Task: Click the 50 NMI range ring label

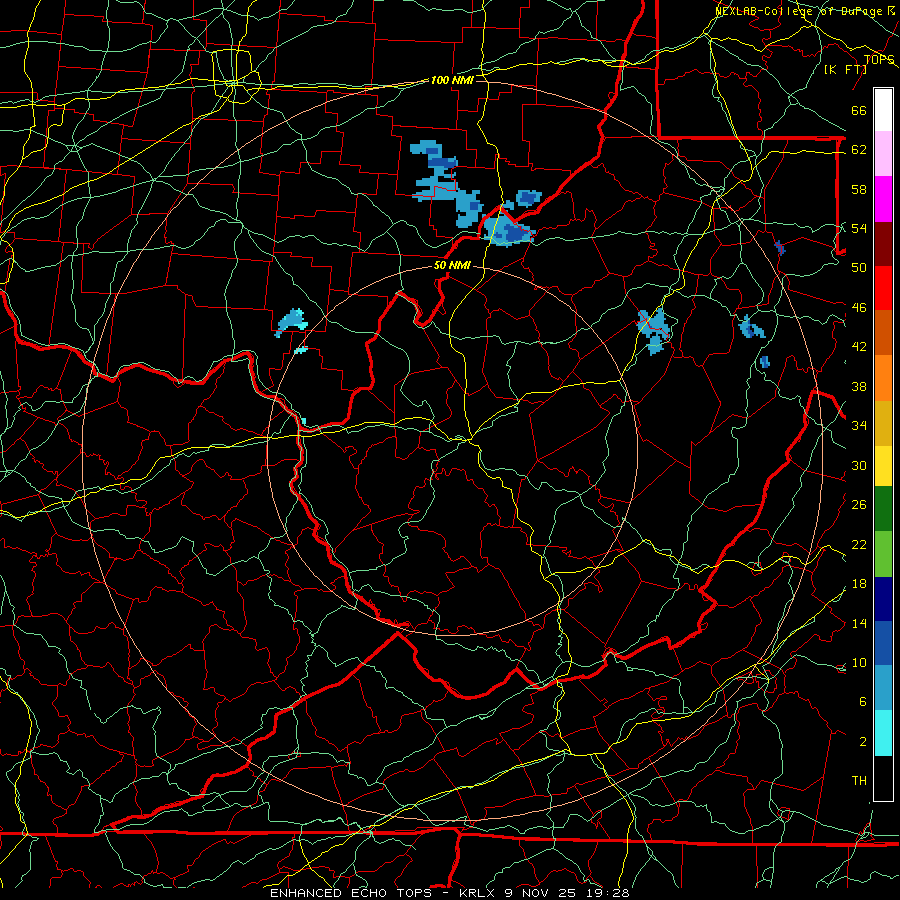Action: [452, 265]
